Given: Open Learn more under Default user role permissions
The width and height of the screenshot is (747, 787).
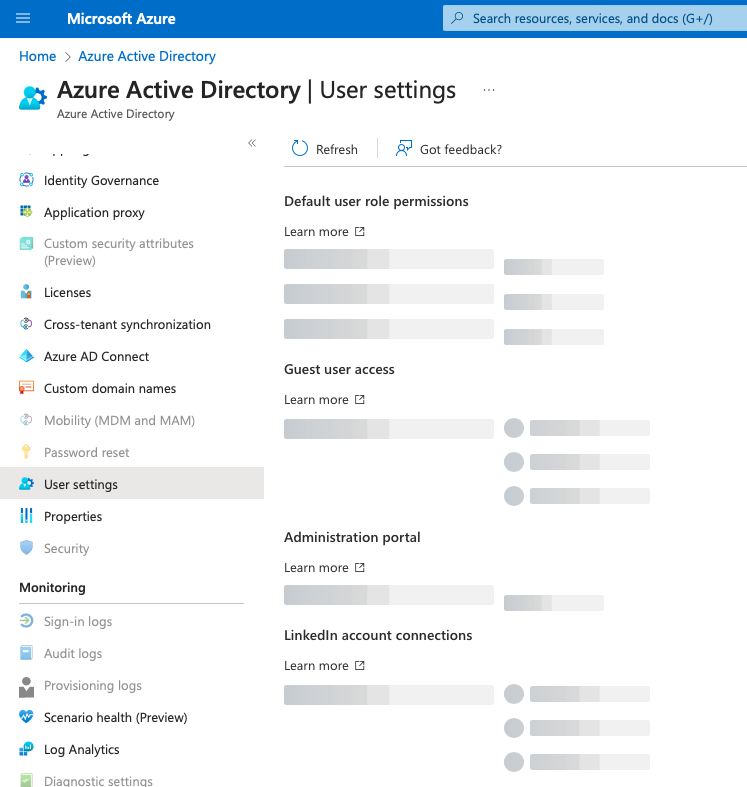Looking at the screenshot, I should [x=324, y=231].
